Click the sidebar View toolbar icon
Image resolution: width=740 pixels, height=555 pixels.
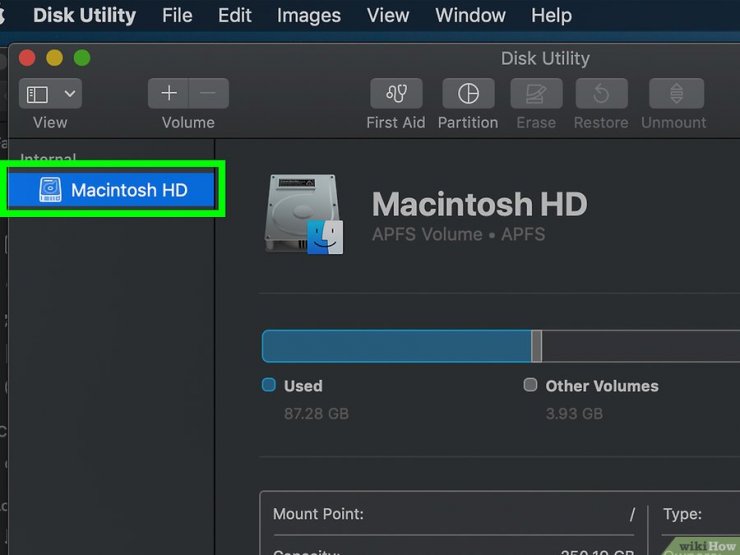click(x=37, y=94)
